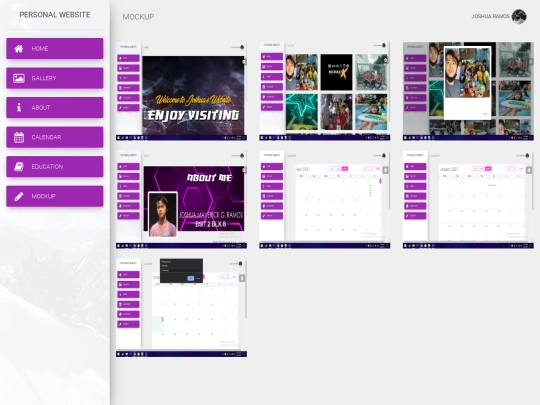Click the Home house icon
The image size is (540, 405).
19,49
